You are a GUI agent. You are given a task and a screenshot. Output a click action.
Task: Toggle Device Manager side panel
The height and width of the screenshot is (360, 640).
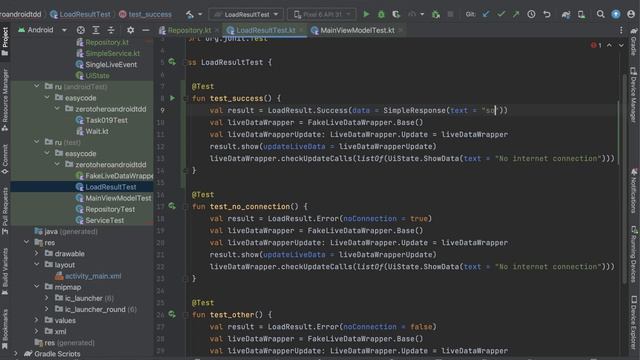pyautogui.click(x=634, y=94)
